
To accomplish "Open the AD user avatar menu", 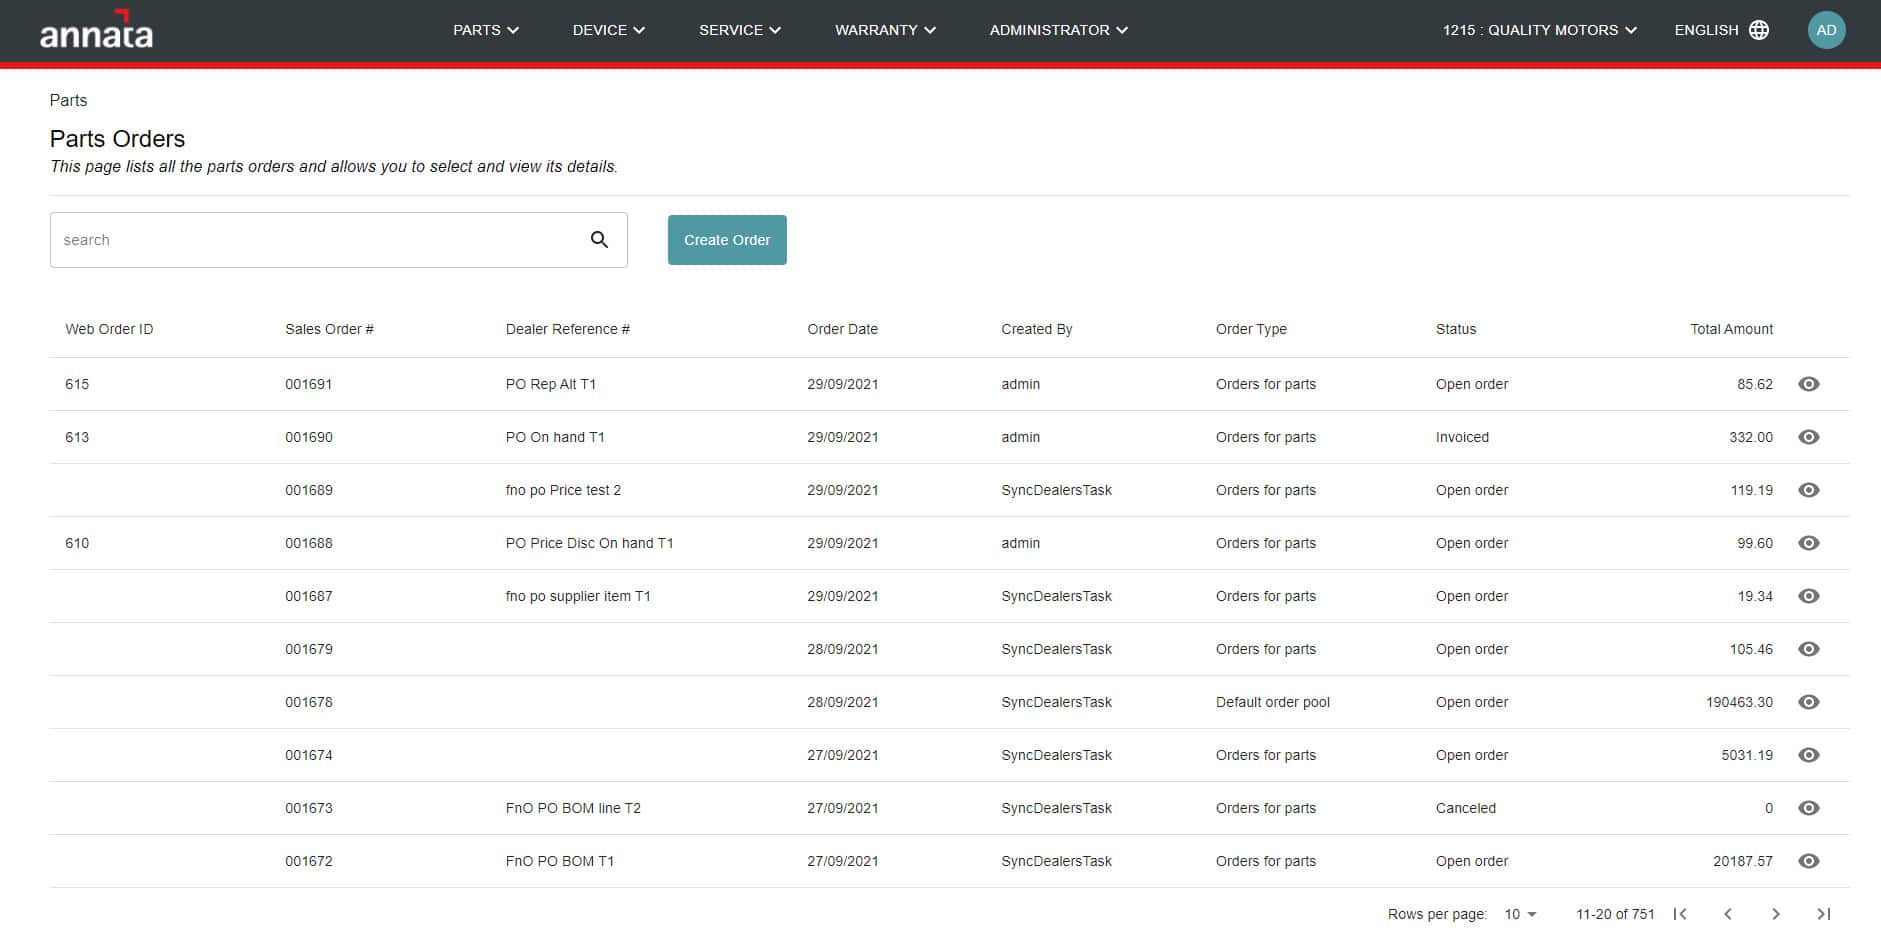I will [1827, 30].
